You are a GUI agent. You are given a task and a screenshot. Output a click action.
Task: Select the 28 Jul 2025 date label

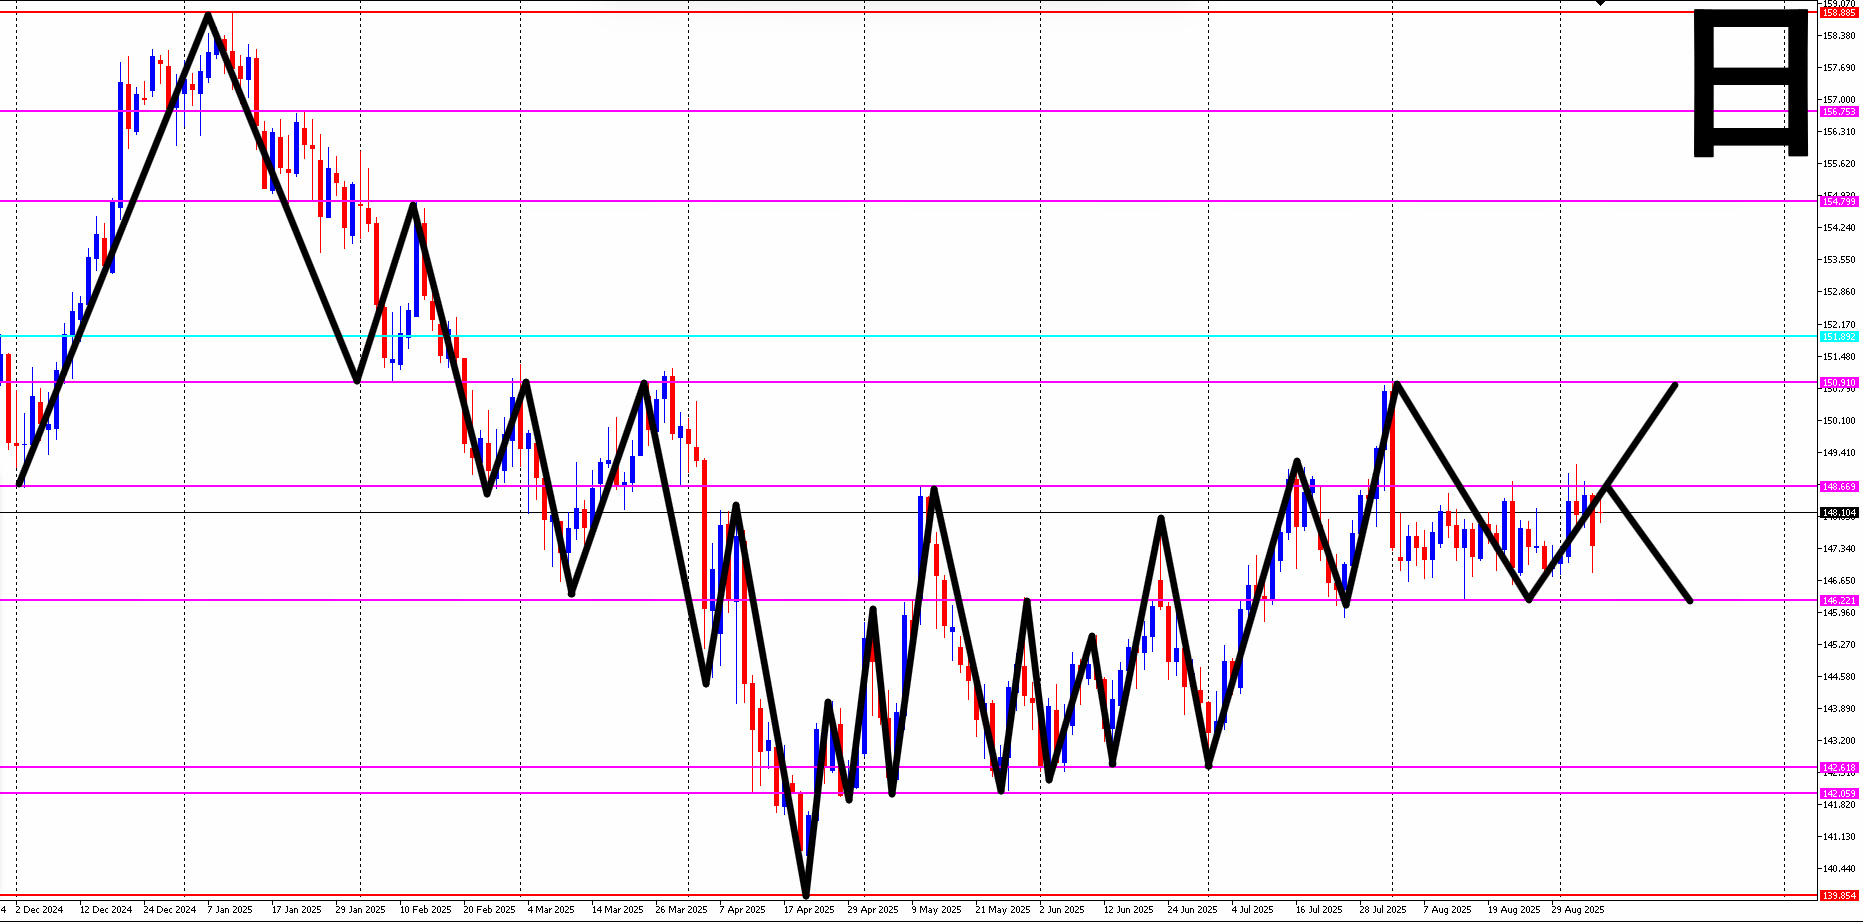[1383, 910]
